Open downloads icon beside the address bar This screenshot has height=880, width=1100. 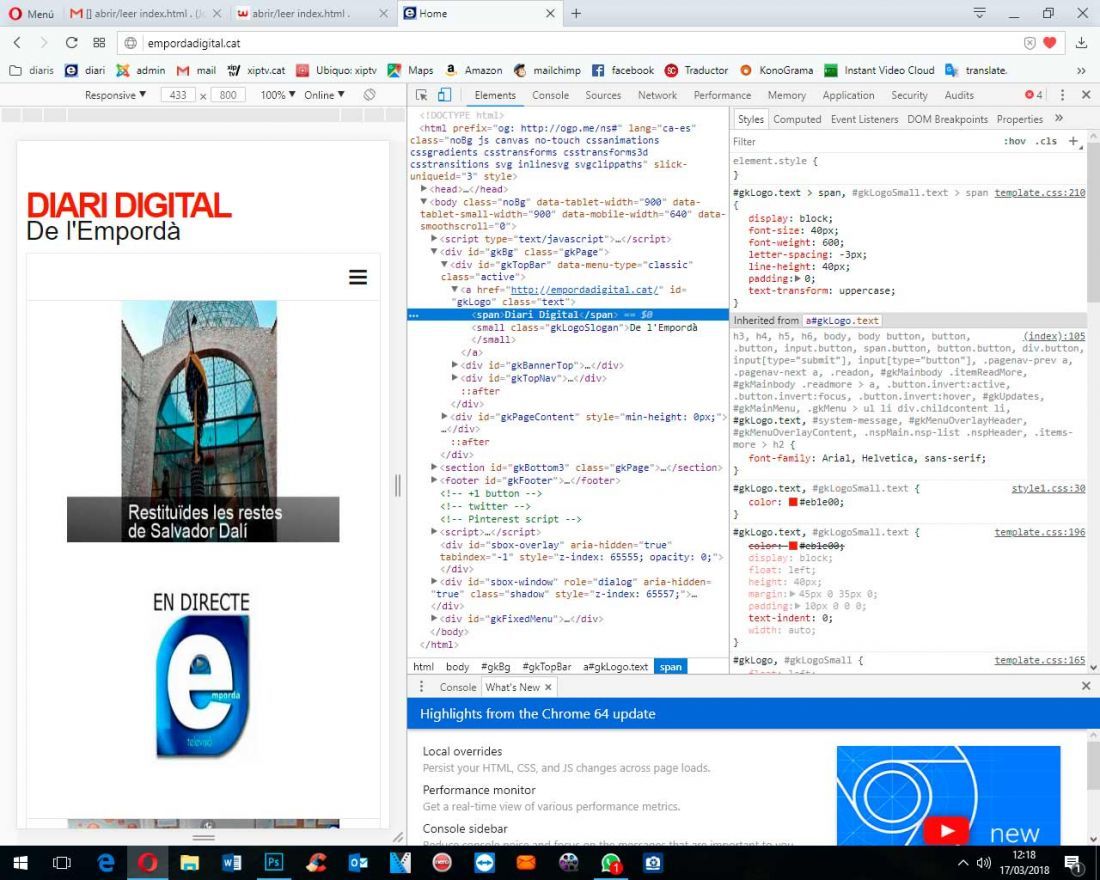(1081, 43)
